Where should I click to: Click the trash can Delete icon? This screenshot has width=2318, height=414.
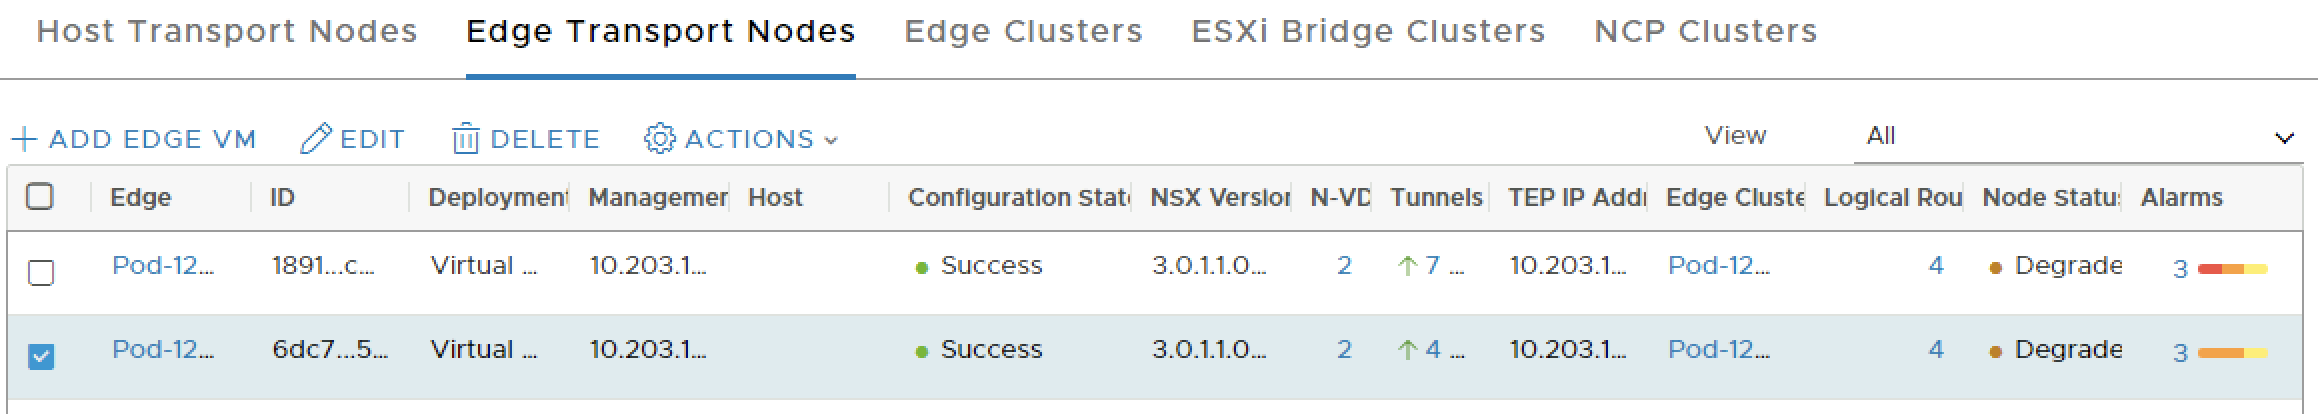pyautogui.click(x=466, y=139)
